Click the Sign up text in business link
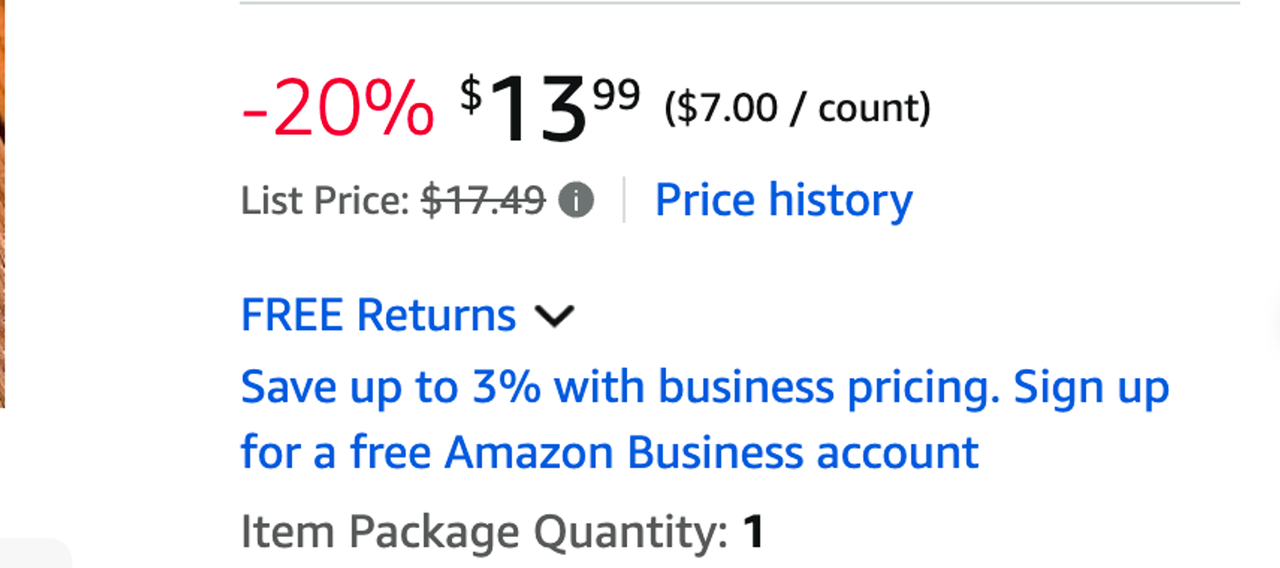Image resolution: width=1280 pixels, height=568 pixels. (1092, 387)
